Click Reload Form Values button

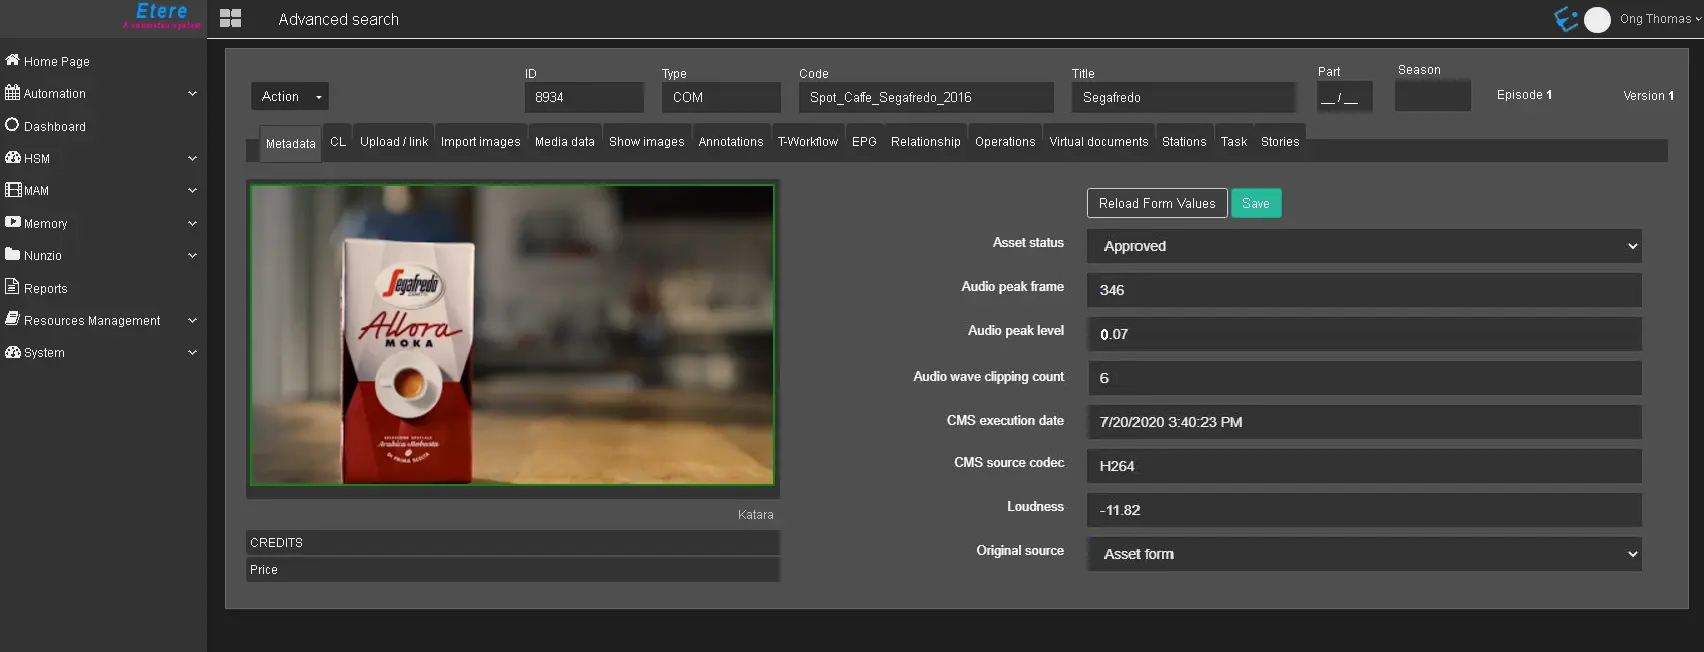click(x=1156, y=203)
